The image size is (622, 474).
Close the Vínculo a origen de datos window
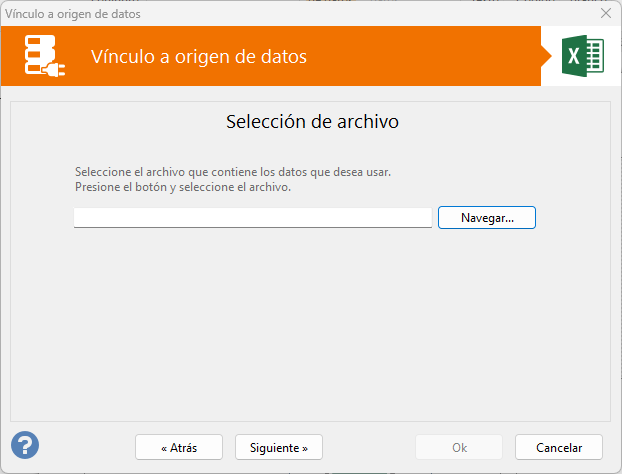(x=605, y=14)
